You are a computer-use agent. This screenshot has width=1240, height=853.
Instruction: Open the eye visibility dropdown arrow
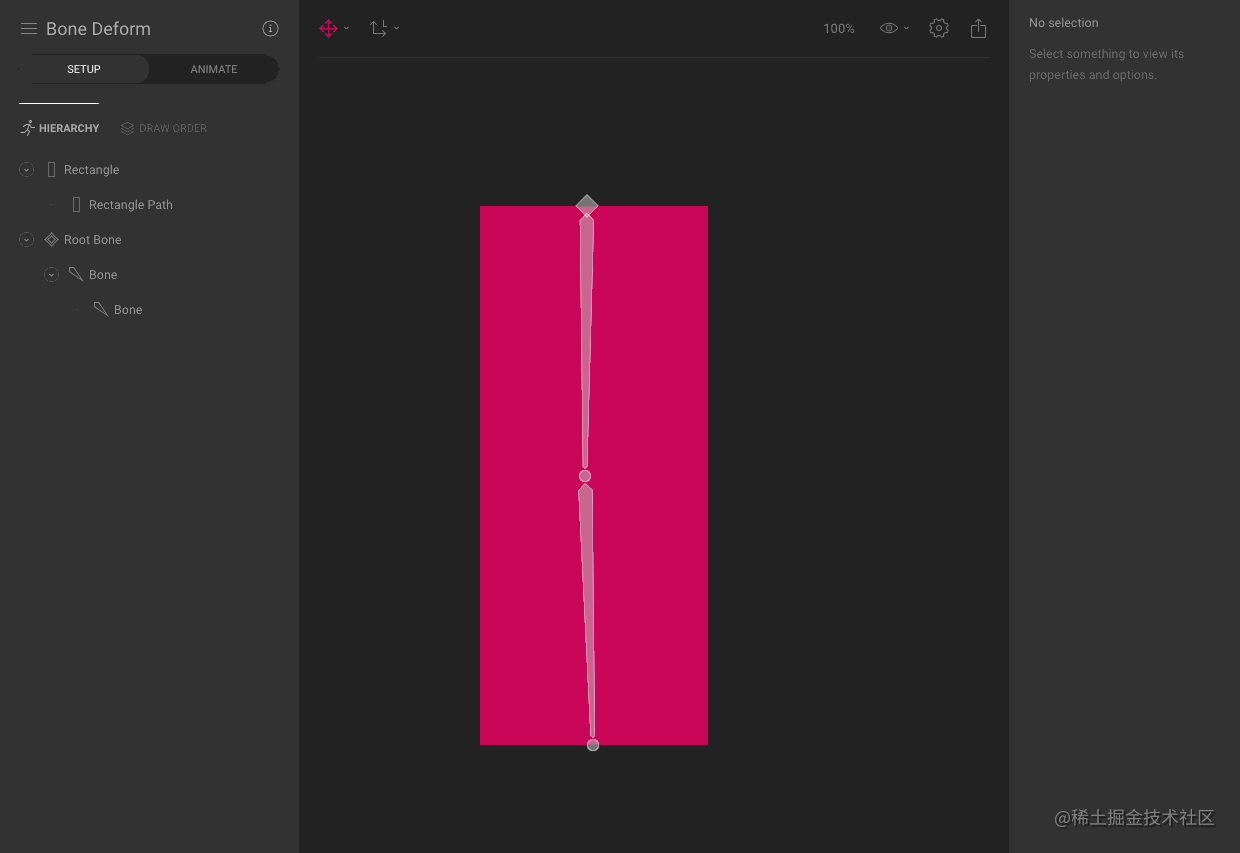tap(907, 28)
